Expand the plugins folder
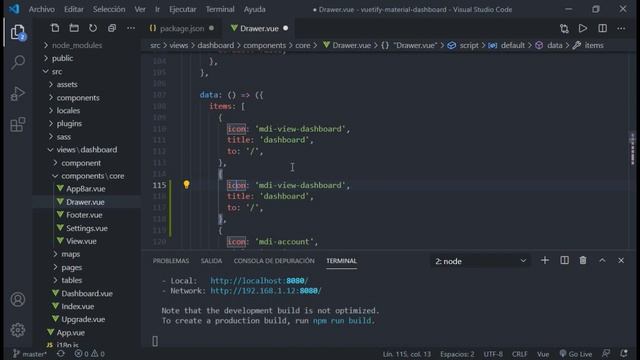Screen dimensions: 640x360 [65, 123]
